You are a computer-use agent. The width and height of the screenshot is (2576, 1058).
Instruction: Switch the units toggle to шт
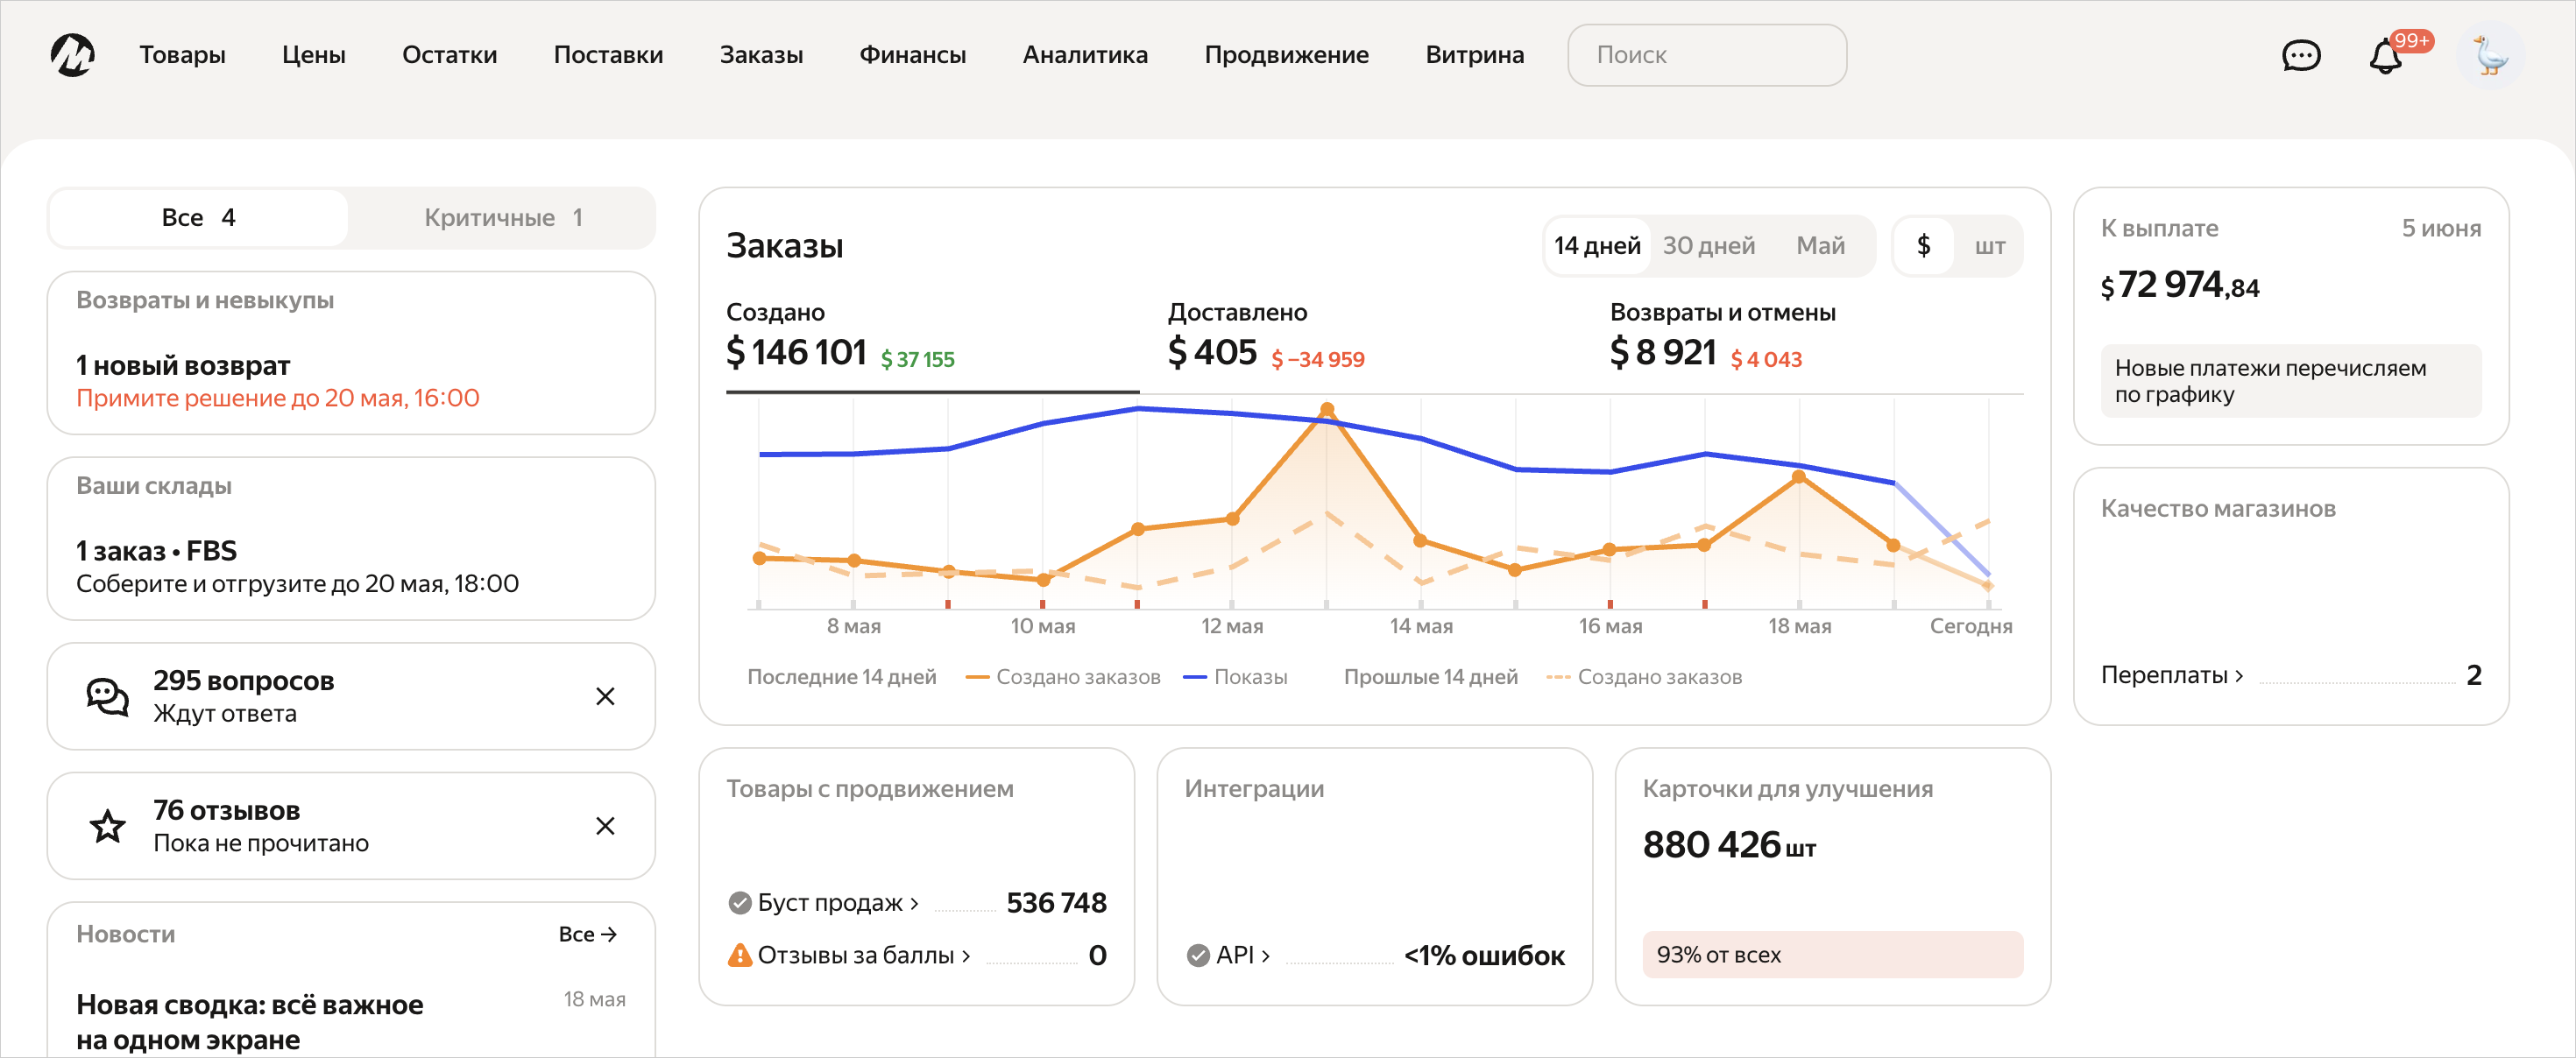(1989, 246)
